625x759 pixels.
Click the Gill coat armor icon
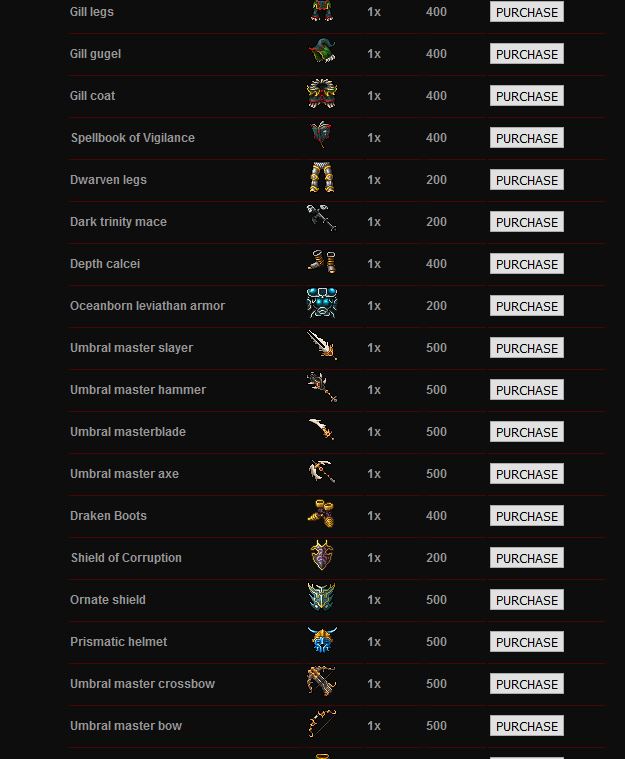322,93
